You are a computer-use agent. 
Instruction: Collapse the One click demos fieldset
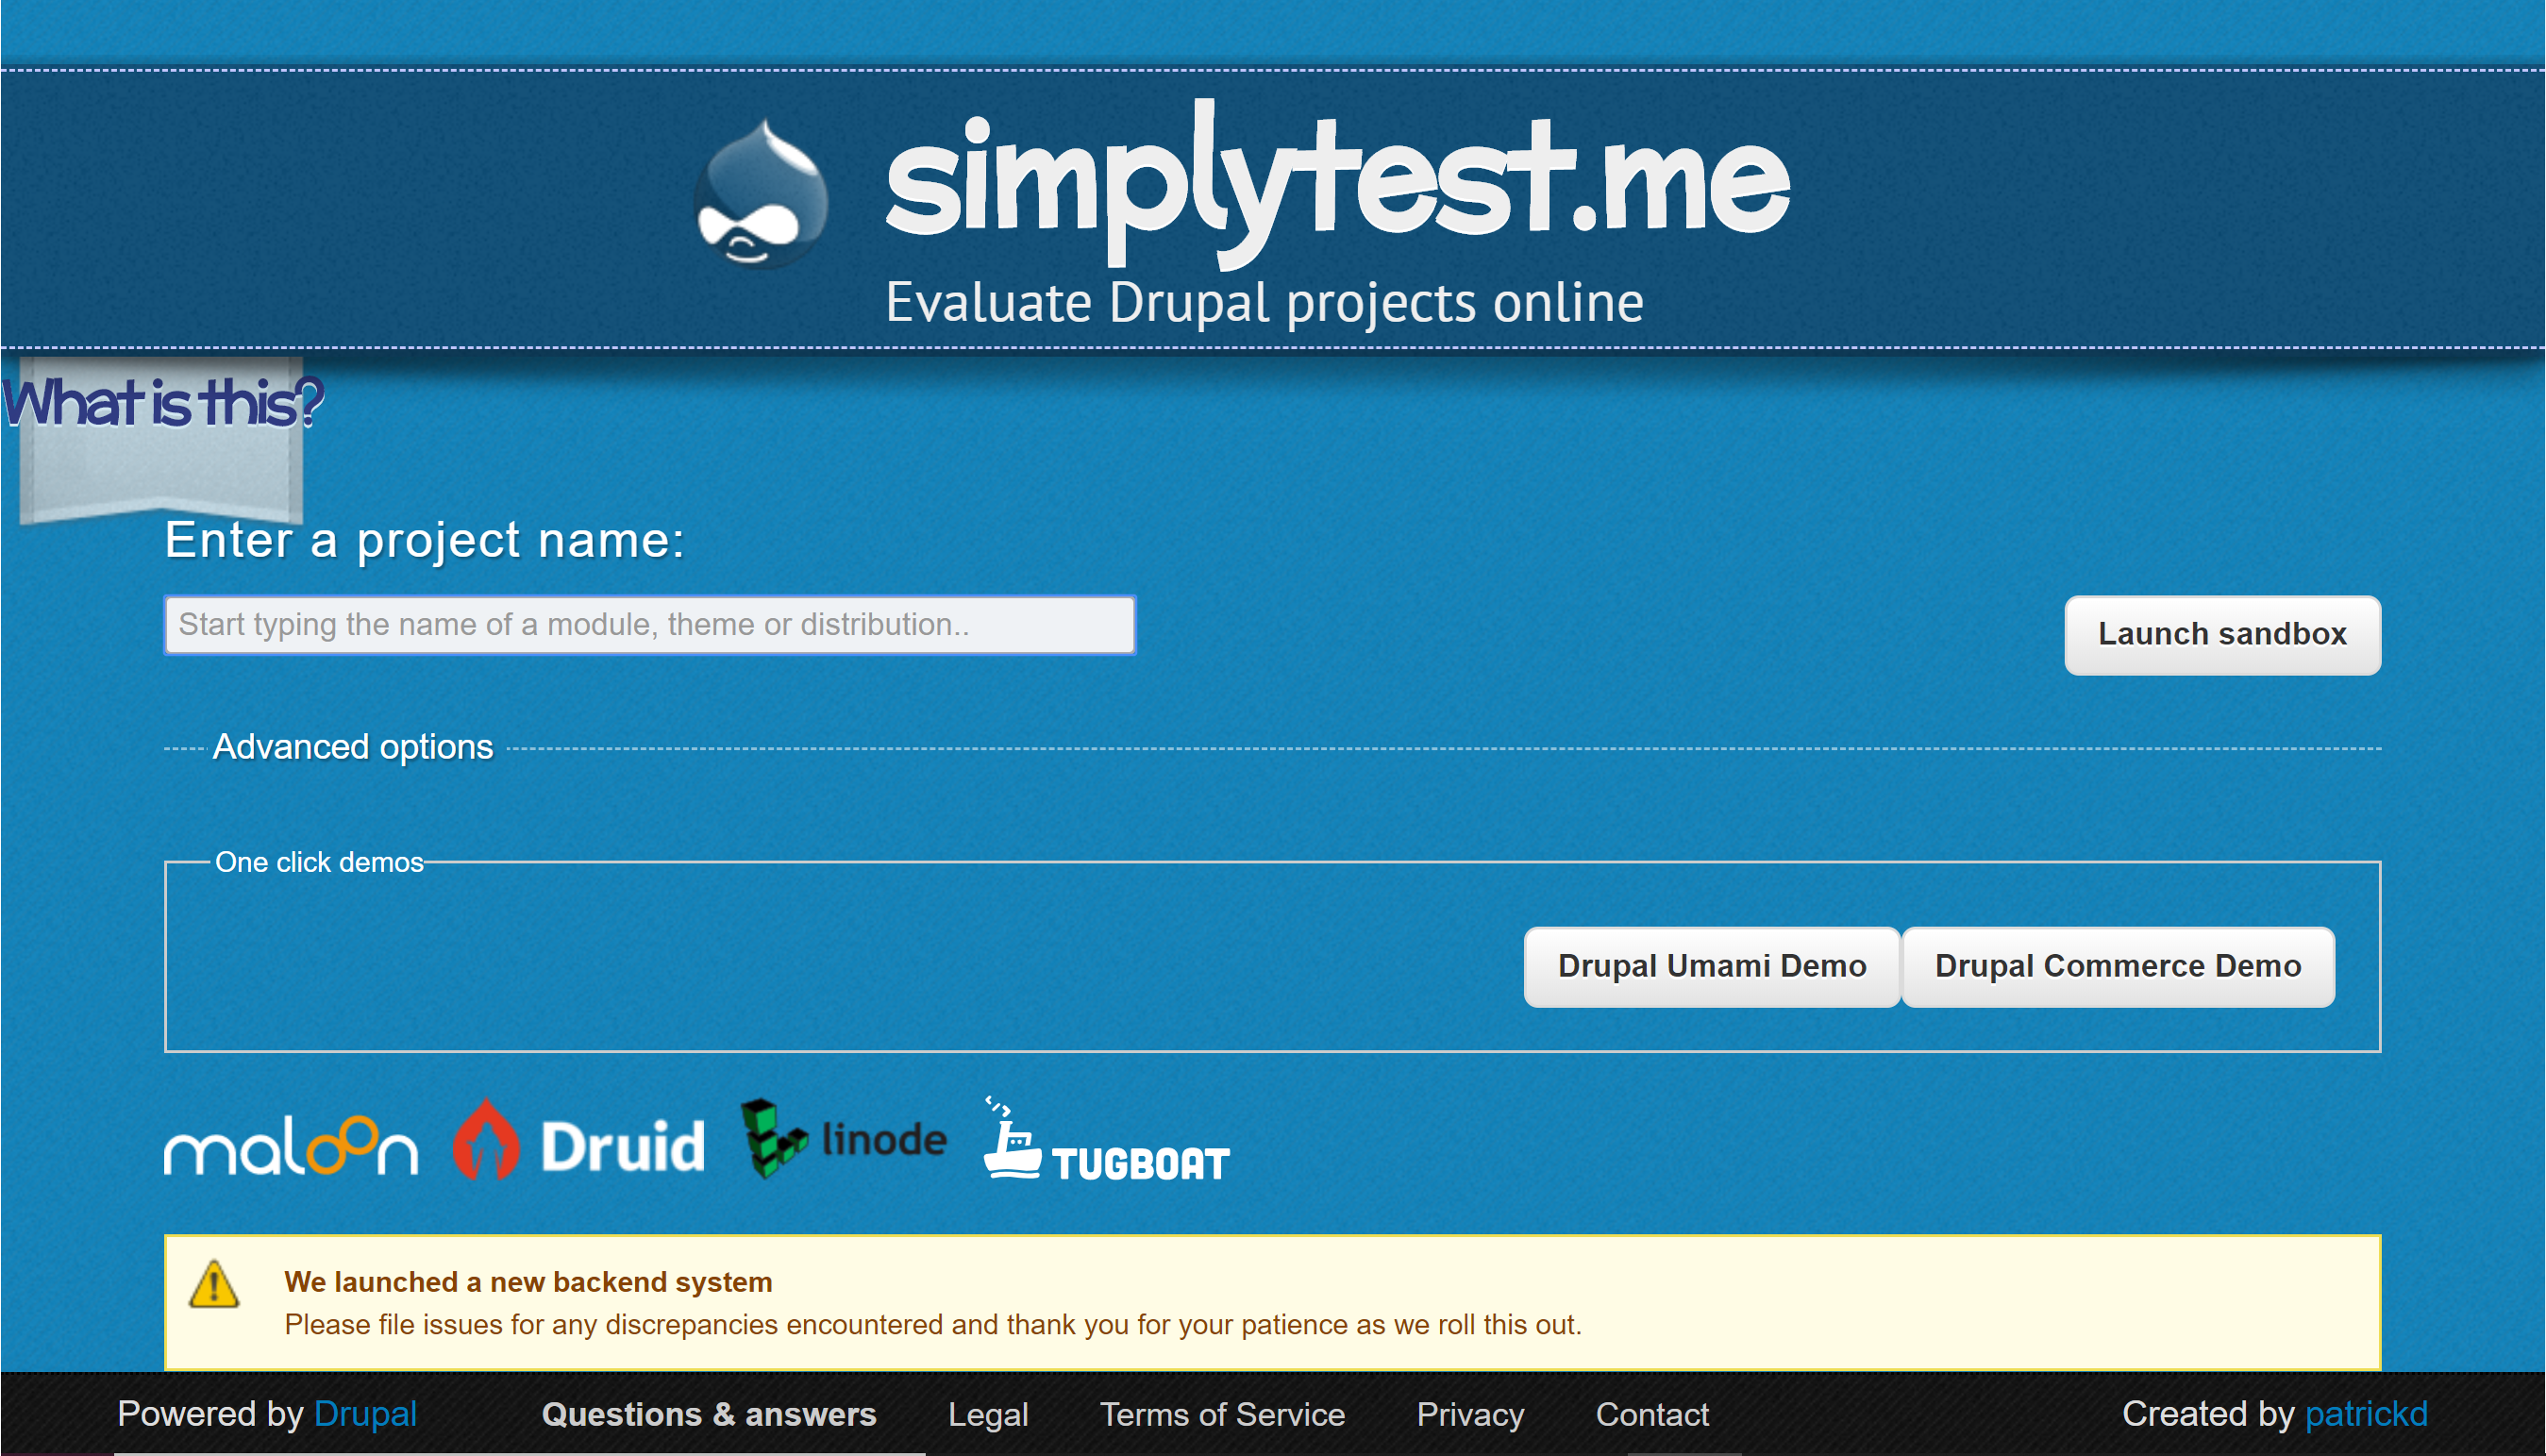point(319,862)
